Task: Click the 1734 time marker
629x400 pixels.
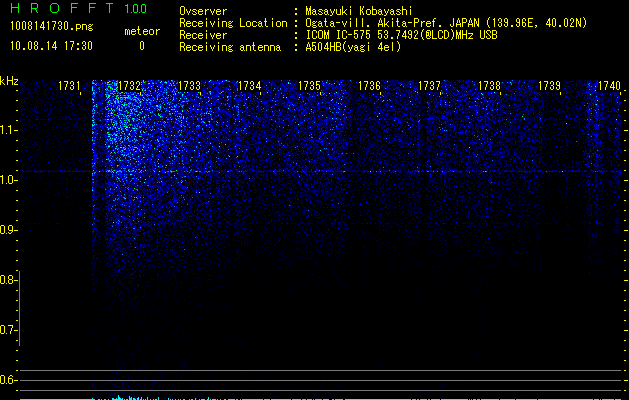Action: click(x=250, y=86)
